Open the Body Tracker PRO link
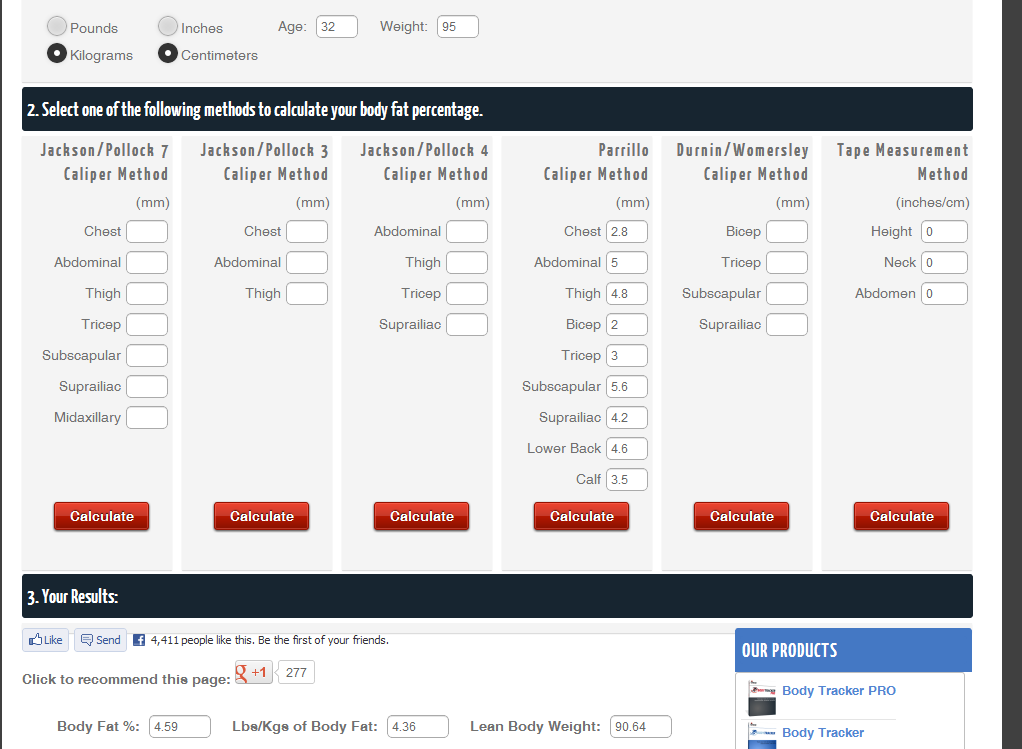The height and width of the screenshot is (749, 1022). [838, 691]
